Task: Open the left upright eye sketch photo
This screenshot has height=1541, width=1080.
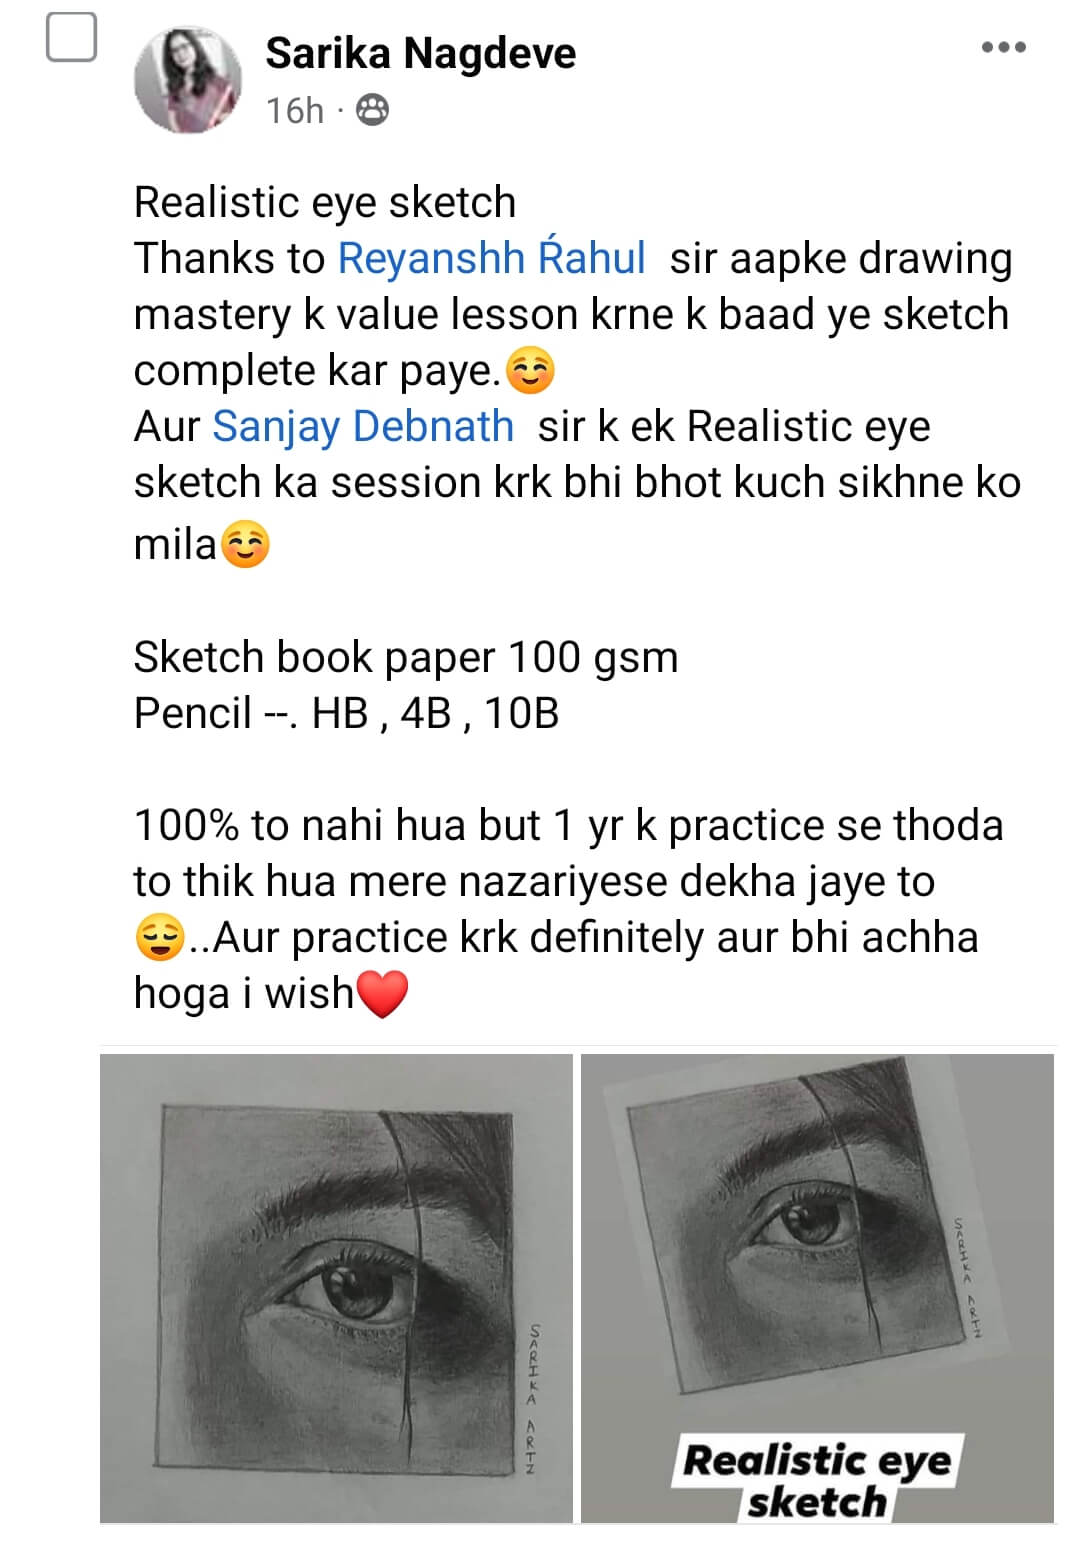Action: pyautogui.click(x=336, y=1288)
